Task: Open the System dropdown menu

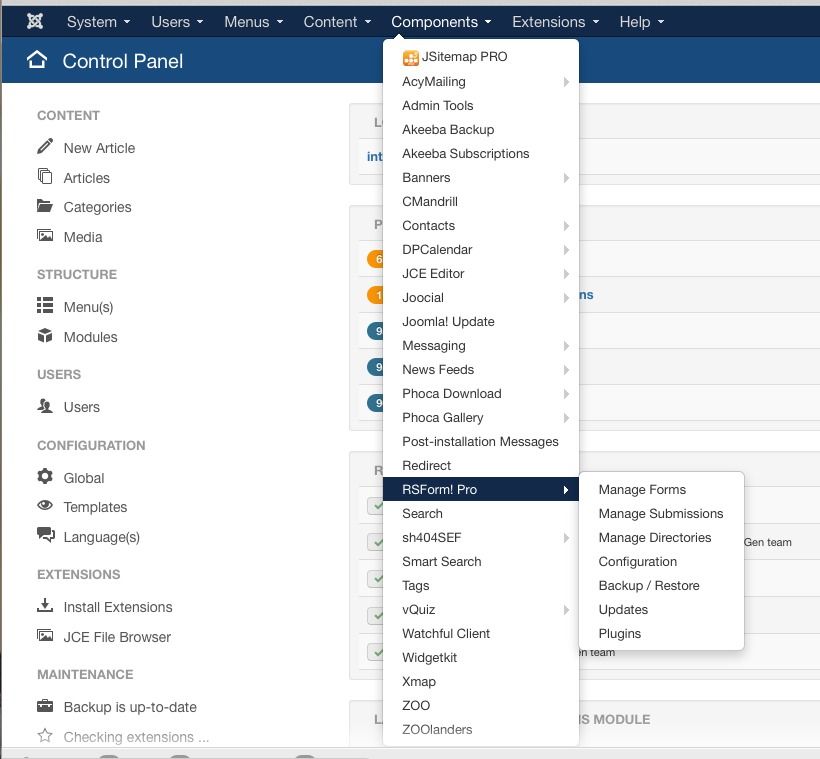Action: click(98, 21)
